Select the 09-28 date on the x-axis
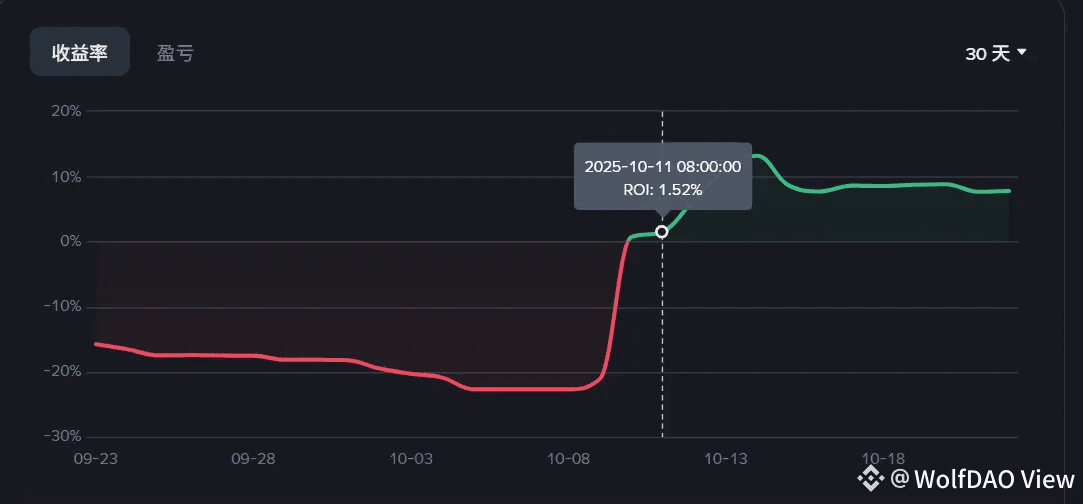The width and height of the screenshot is (1083, 504). 253,458
